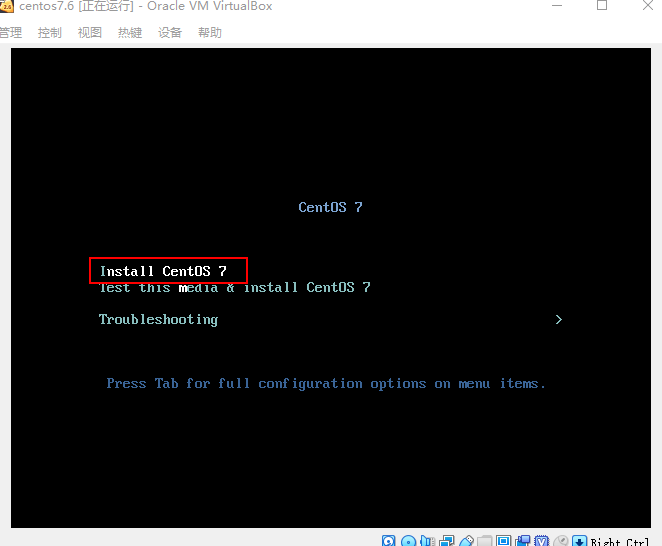Click the hard disk activity status icon
The image size is (662, 546).
coord(388,541)
